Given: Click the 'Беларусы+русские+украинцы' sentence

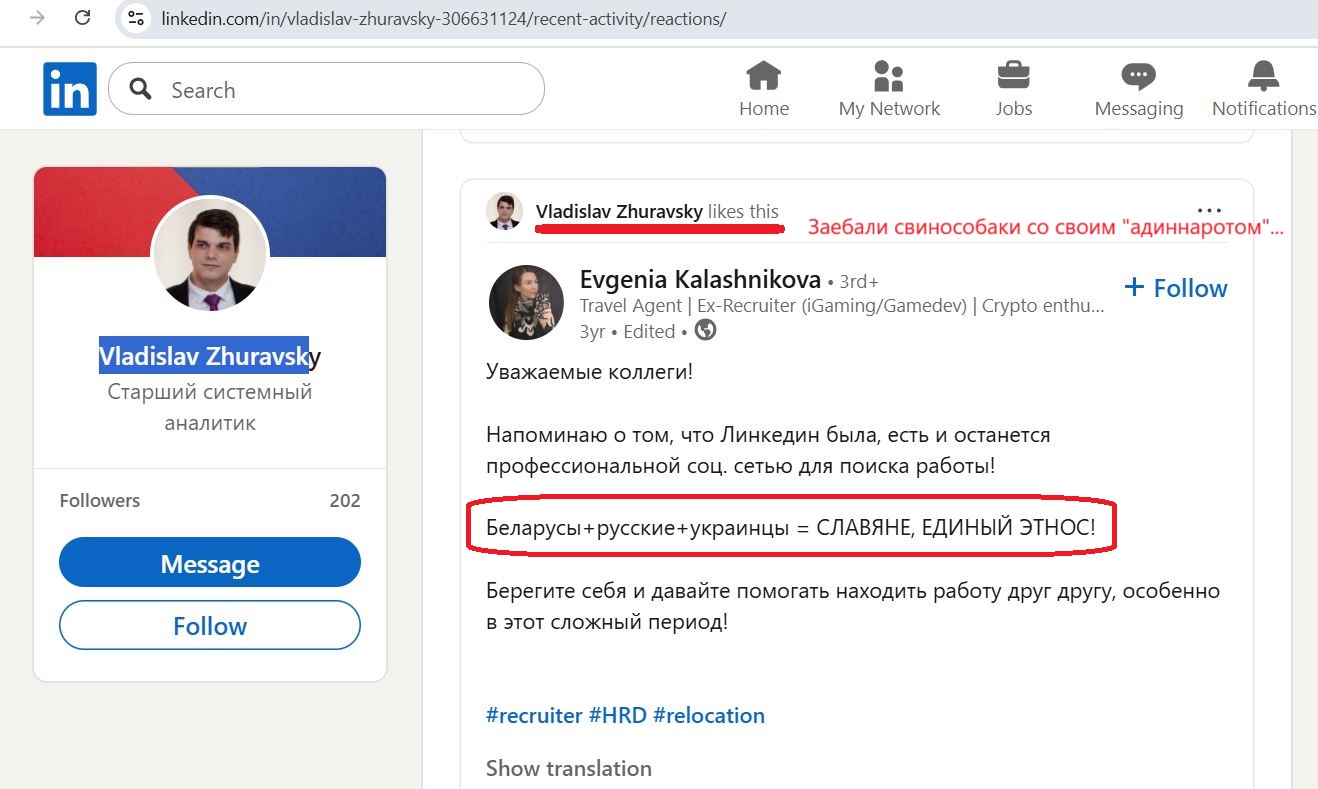Looking at the screenshot, I should coord(791,527).
